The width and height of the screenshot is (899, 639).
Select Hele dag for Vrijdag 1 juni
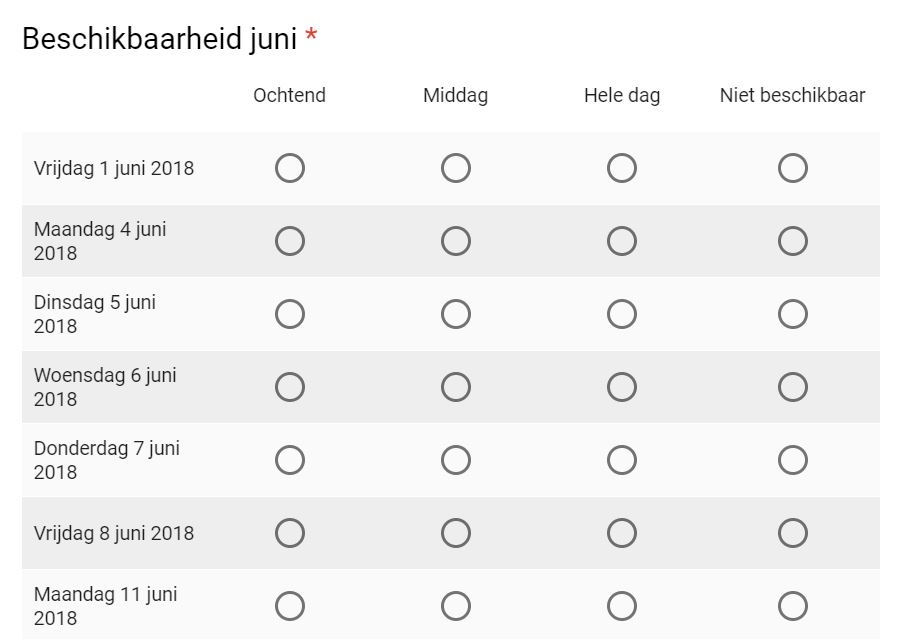click(622, 168)
